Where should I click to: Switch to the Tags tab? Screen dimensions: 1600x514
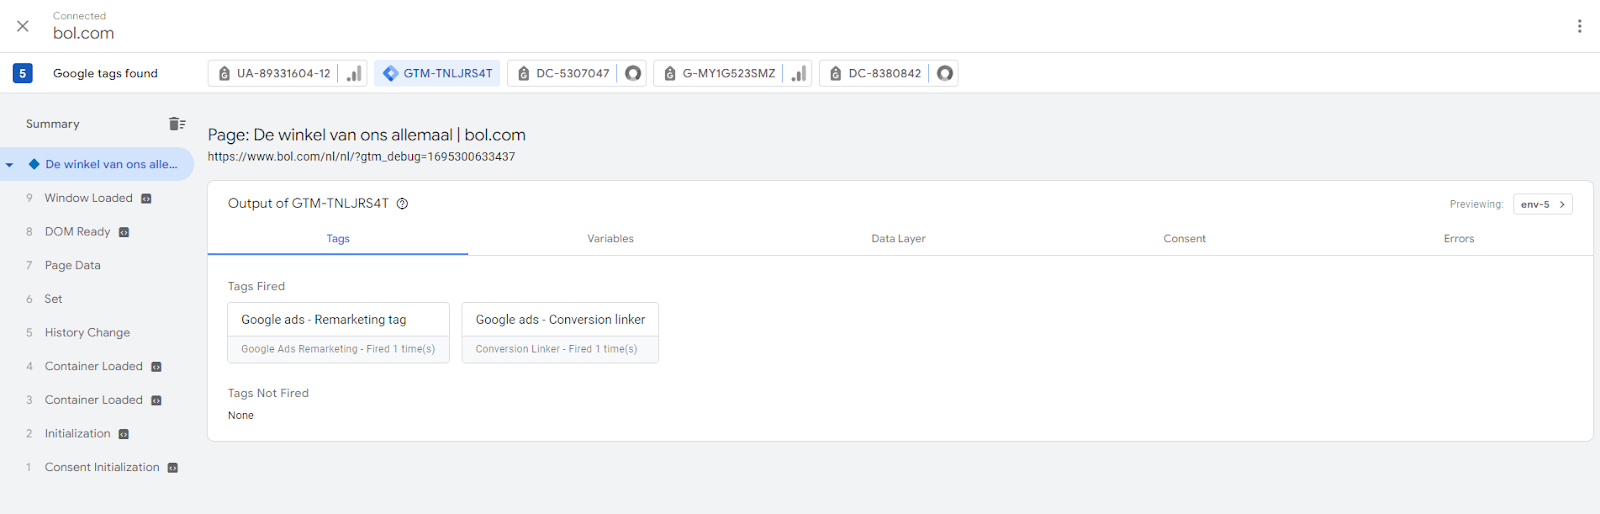338,239
